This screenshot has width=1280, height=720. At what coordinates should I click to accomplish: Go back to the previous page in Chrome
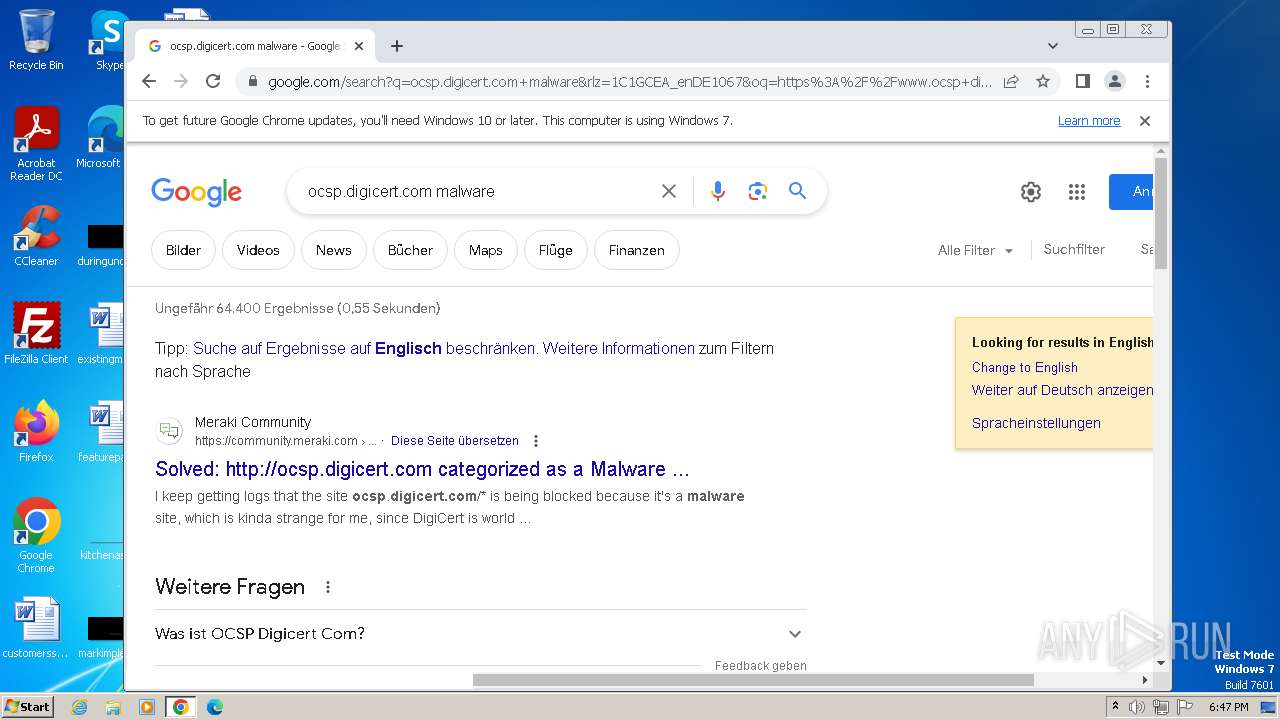click(149, 81)
